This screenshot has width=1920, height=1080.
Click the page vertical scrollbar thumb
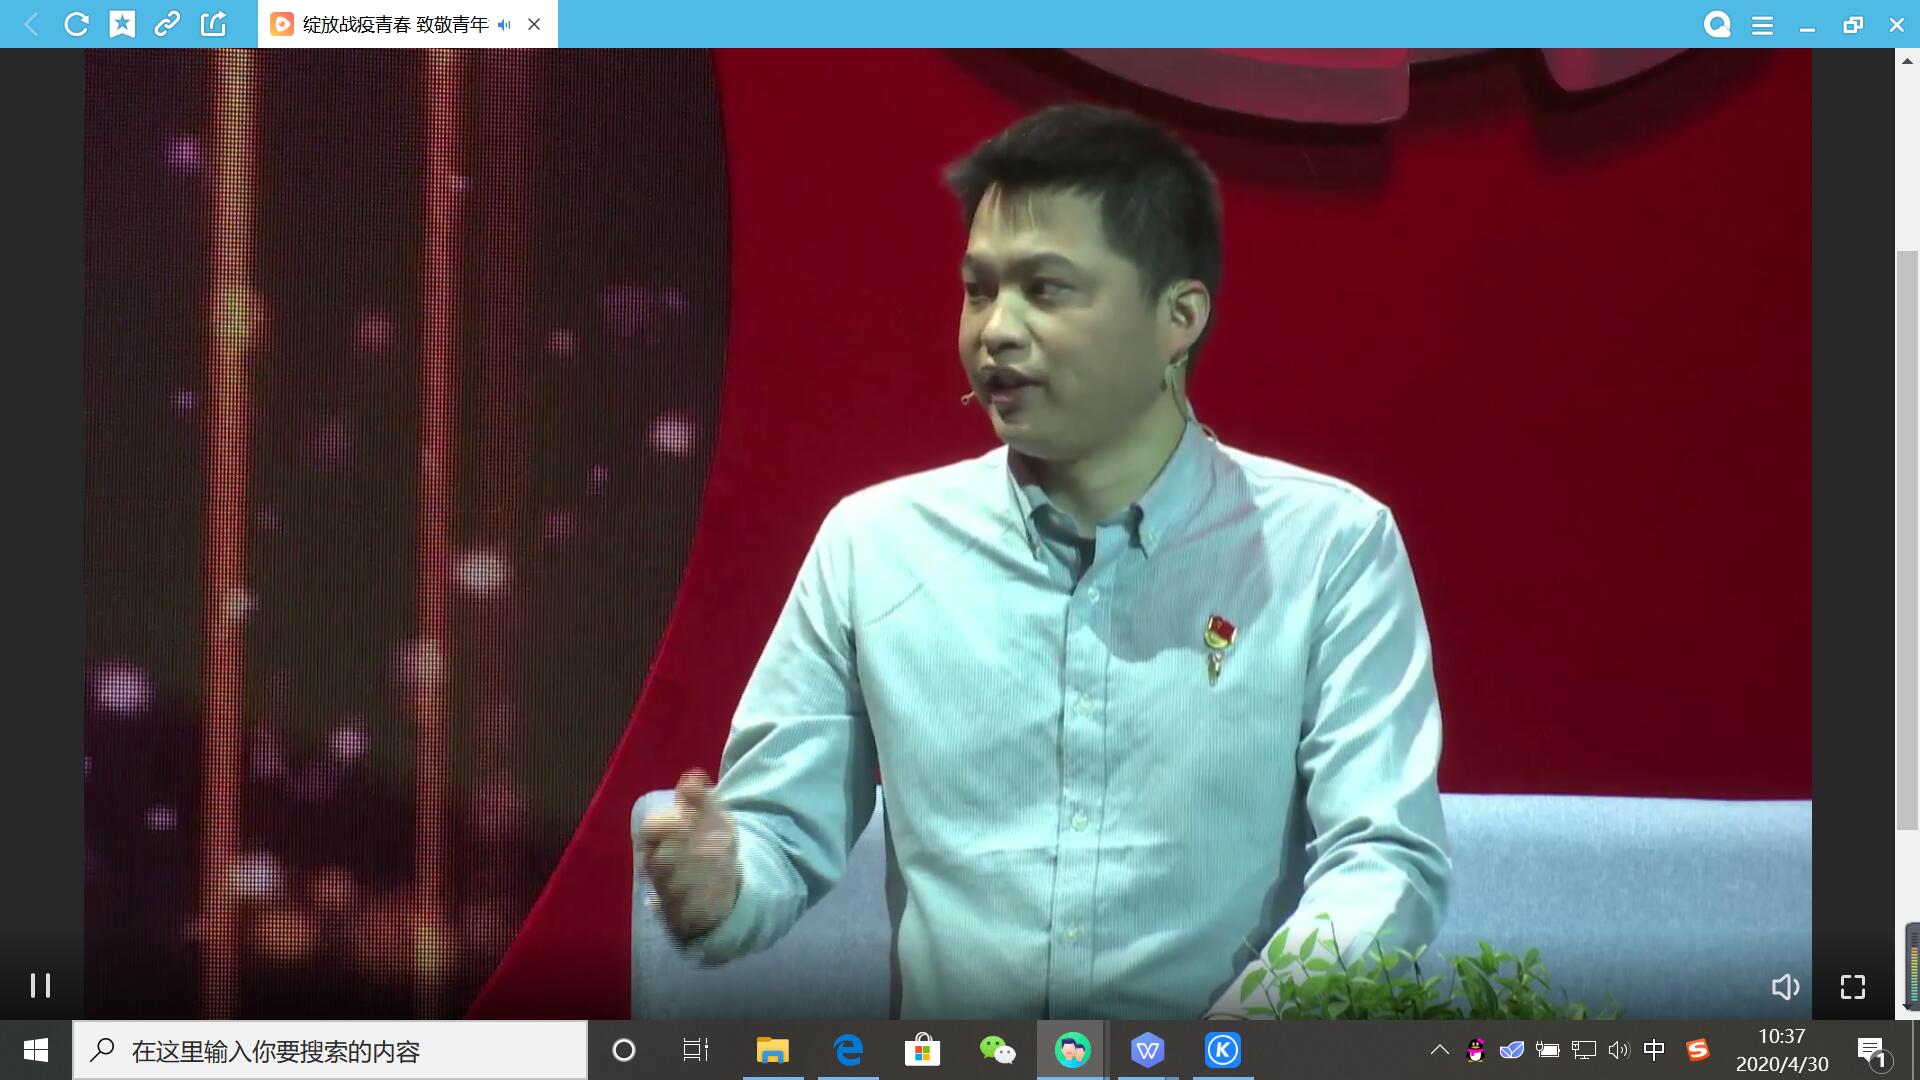click(1907, 540)
